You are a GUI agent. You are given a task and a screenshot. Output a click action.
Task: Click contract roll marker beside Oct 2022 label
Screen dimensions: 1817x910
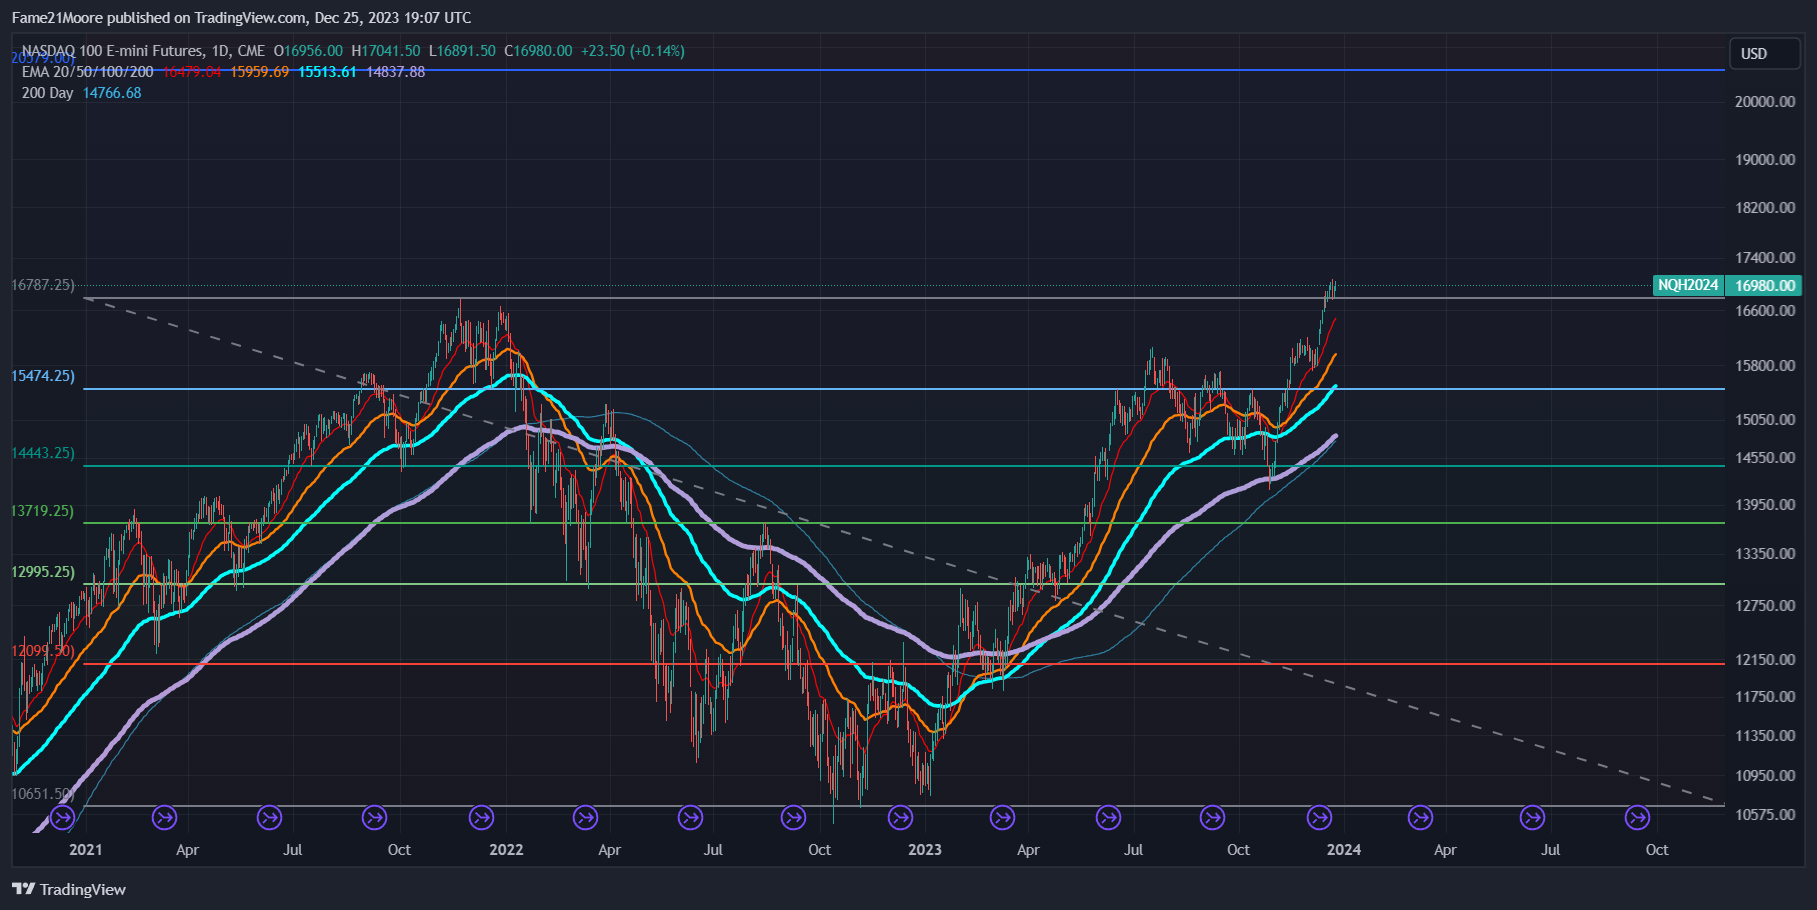coord(793,818)
